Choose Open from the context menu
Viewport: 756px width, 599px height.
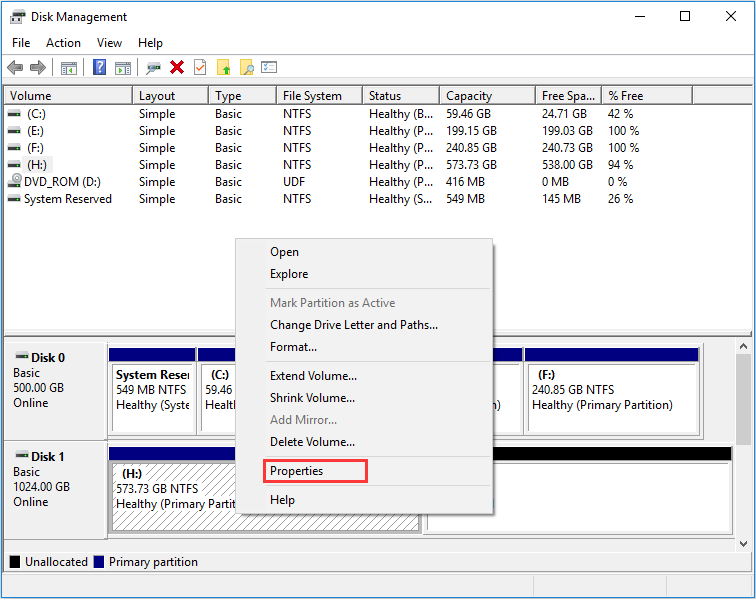pyautogui.click(x=364, y=252)
